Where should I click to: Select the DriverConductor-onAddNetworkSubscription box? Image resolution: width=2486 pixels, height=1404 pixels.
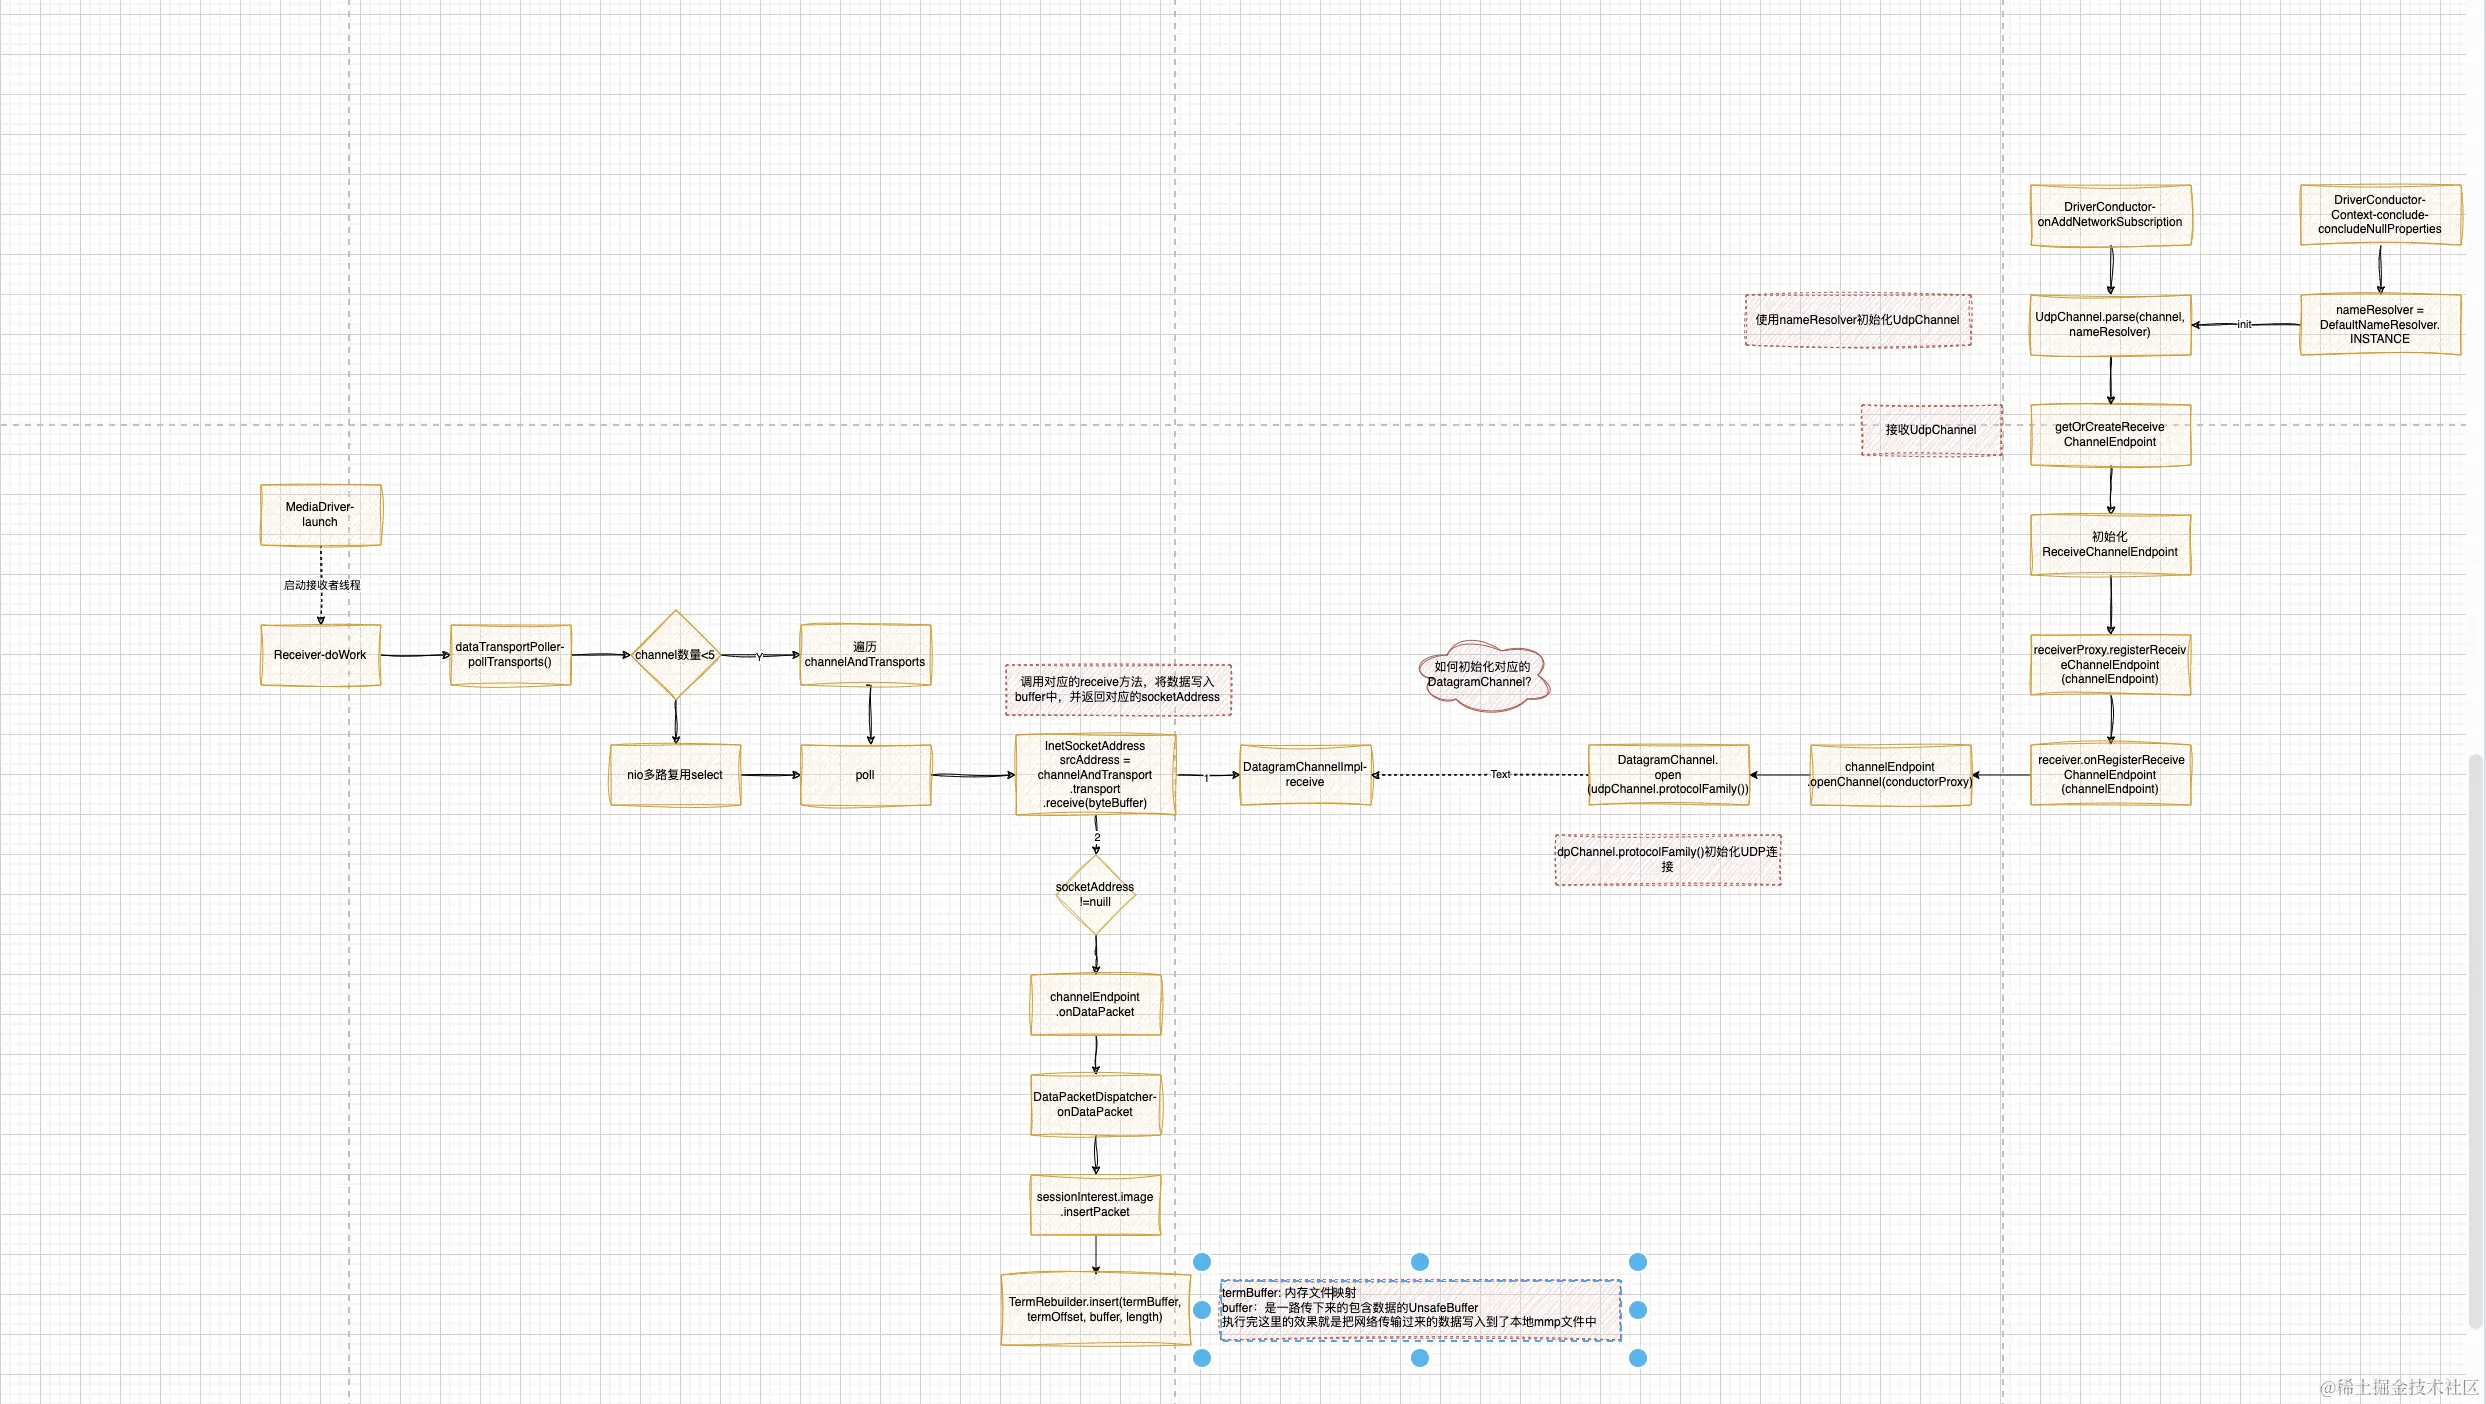2110,215
